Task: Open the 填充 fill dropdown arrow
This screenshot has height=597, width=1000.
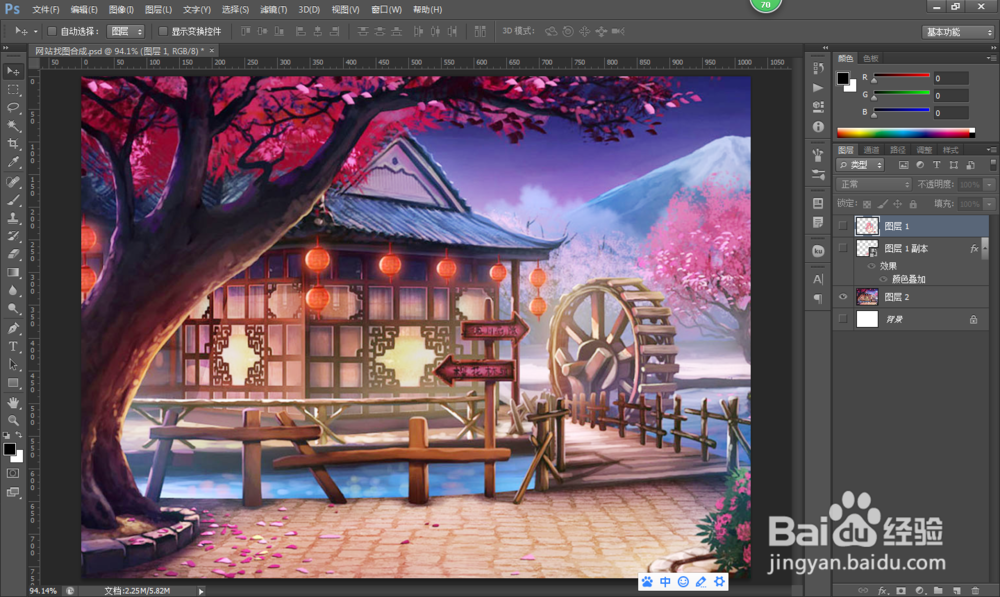Action: click(989, 204)
